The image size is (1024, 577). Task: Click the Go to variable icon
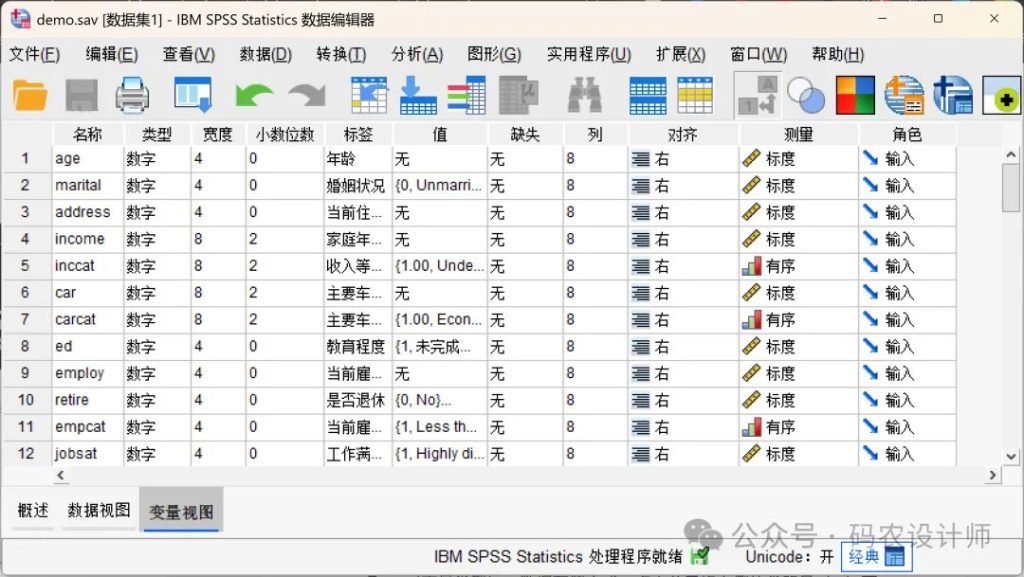tap(418, 96)
